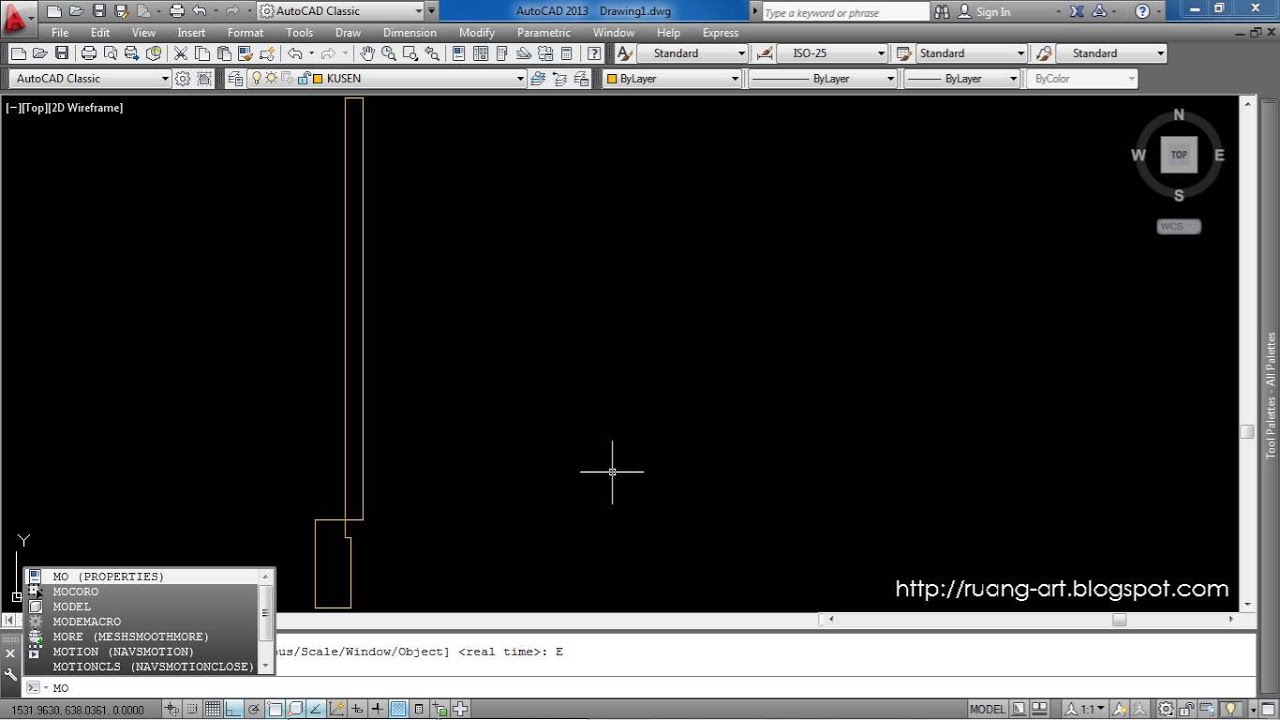The width and height of the screenshot is (1280, 720).
Task: Select MO (PROPERTIES) suggestion
Action: pyautogui.click(x=142, y=576)
